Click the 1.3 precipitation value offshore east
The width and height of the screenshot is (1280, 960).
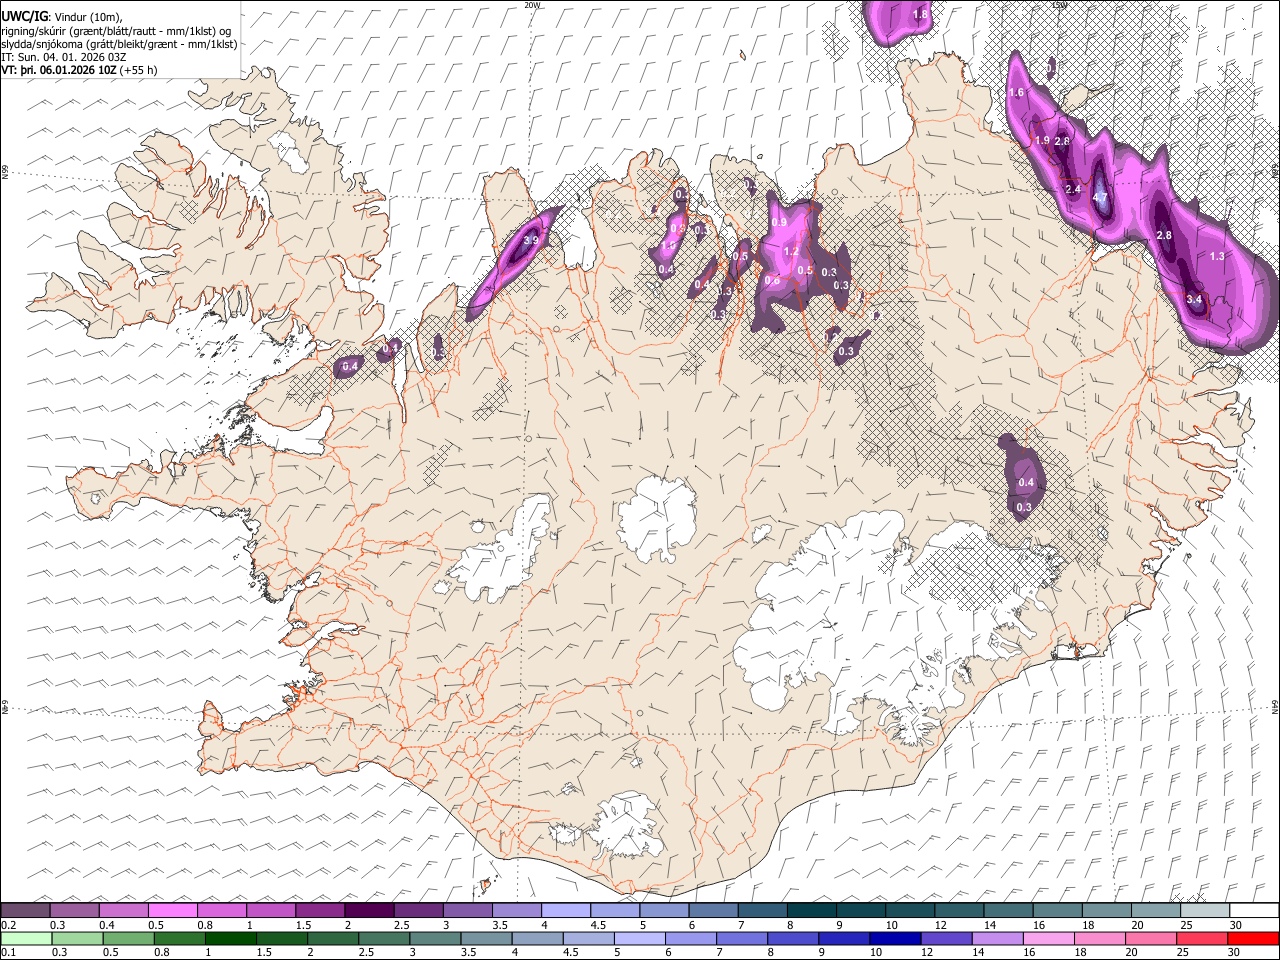pos(1217,257)
